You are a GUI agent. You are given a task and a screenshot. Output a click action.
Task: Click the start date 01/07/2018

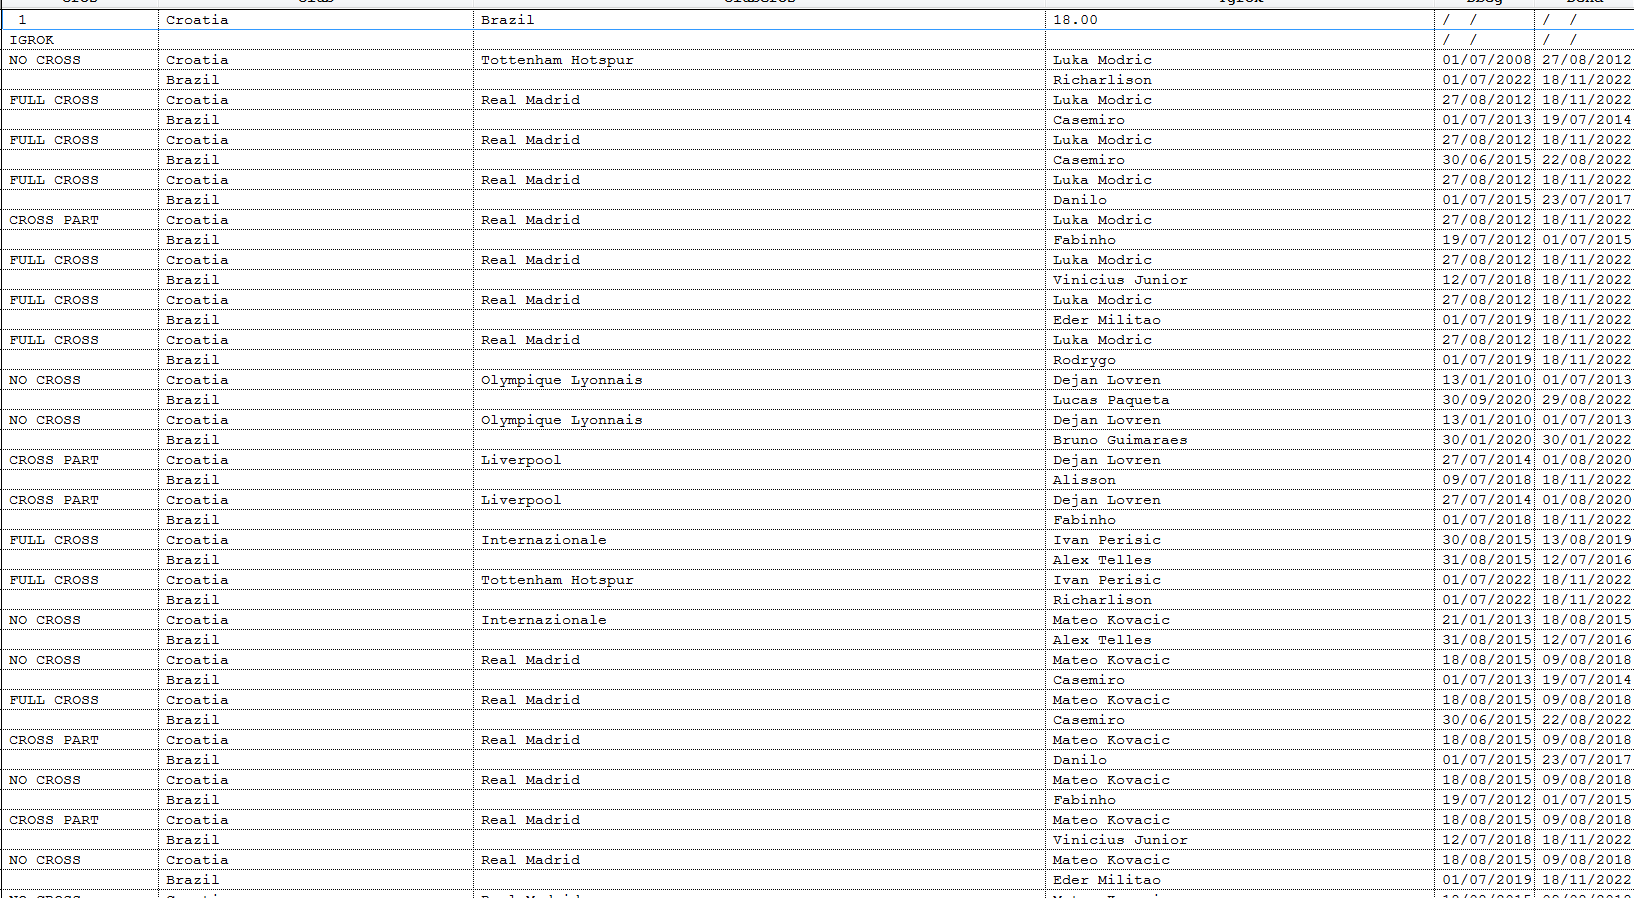(x=1487, y=520)
